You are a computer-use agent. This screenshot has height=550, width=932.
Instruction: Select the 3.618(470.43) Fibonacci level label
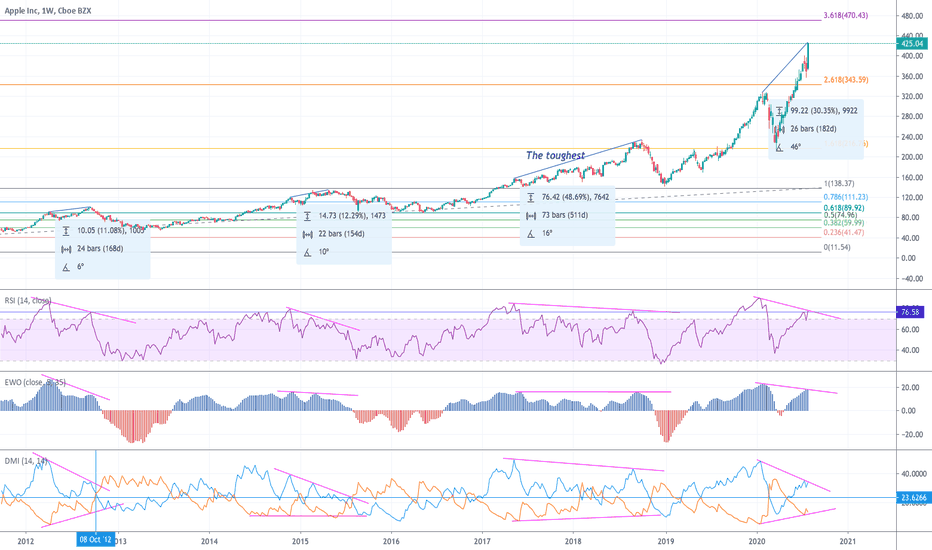tap(845, 15)
